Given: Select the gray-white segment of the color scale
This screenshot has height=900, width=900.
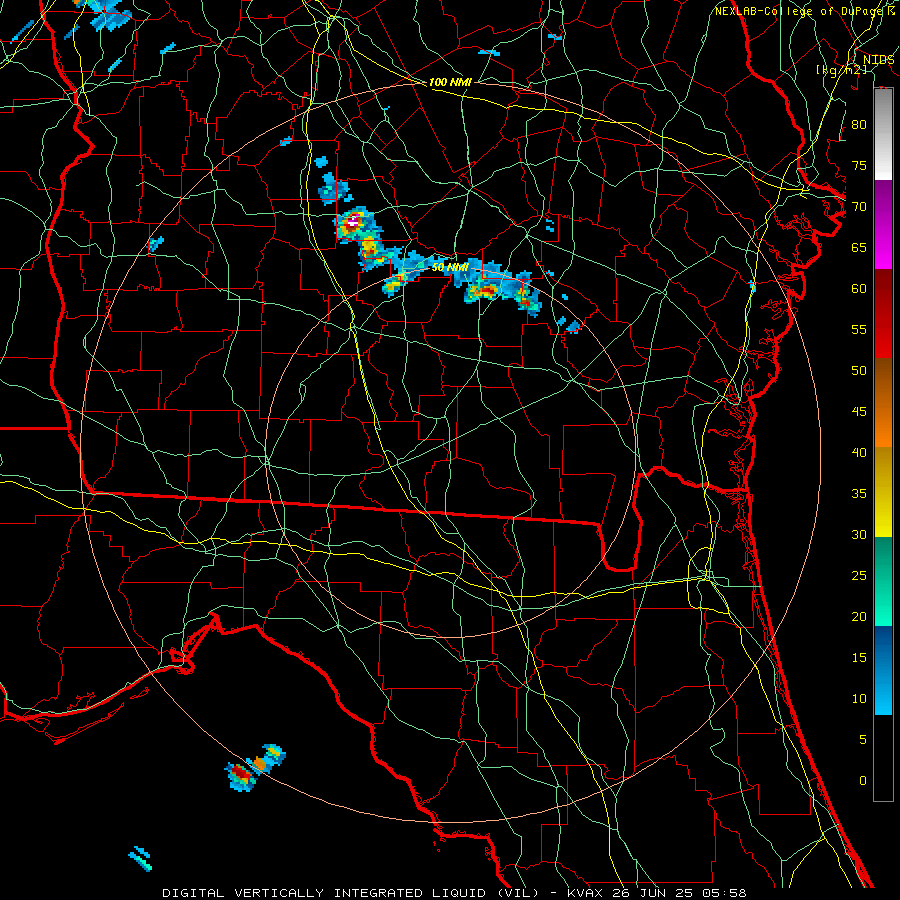Looking at the screenshot, I should [x=883, y=134].
